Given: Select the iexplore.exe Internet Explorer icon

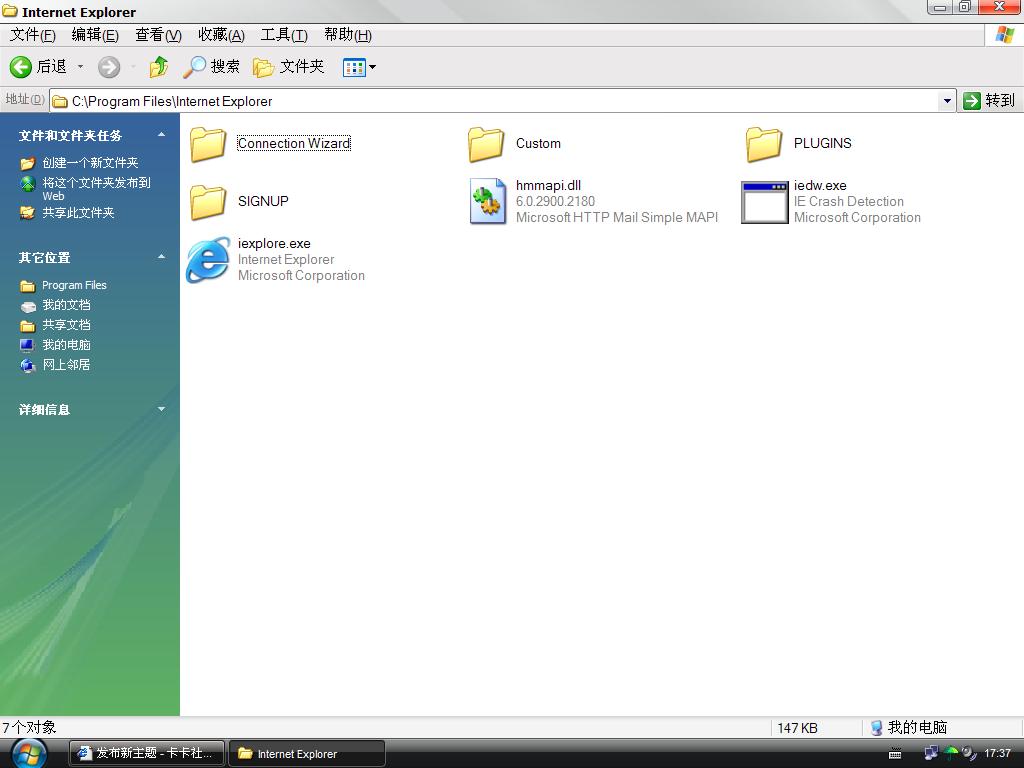Looking at the screenshot, I should click(x=208, y=260).
